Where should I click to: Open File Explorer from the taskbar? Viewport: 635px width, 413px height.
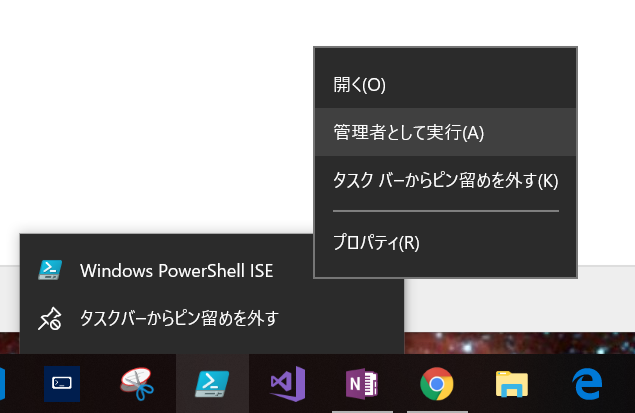(512, 384)
